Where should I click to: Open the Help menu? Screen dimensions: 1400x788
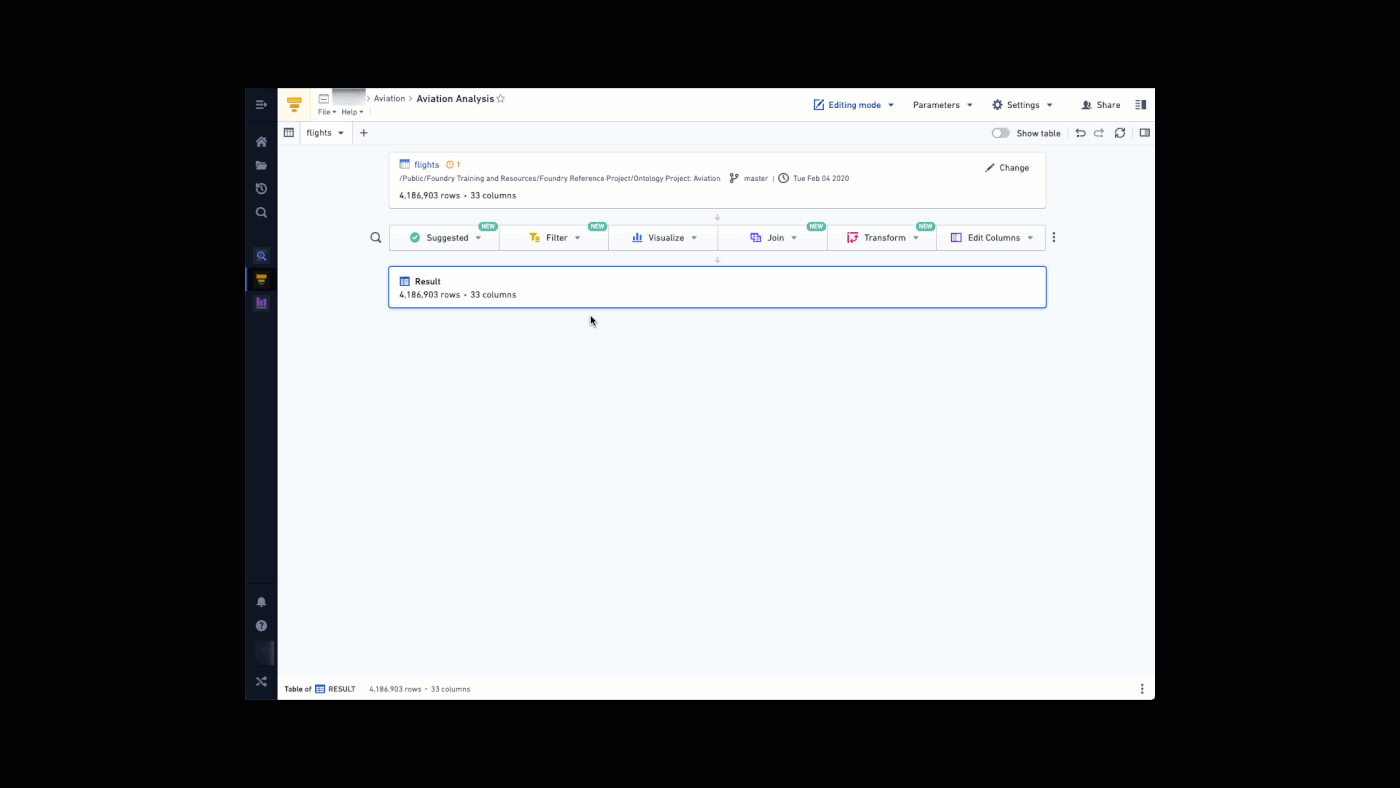pyautogui.click(x=352, y=112)
